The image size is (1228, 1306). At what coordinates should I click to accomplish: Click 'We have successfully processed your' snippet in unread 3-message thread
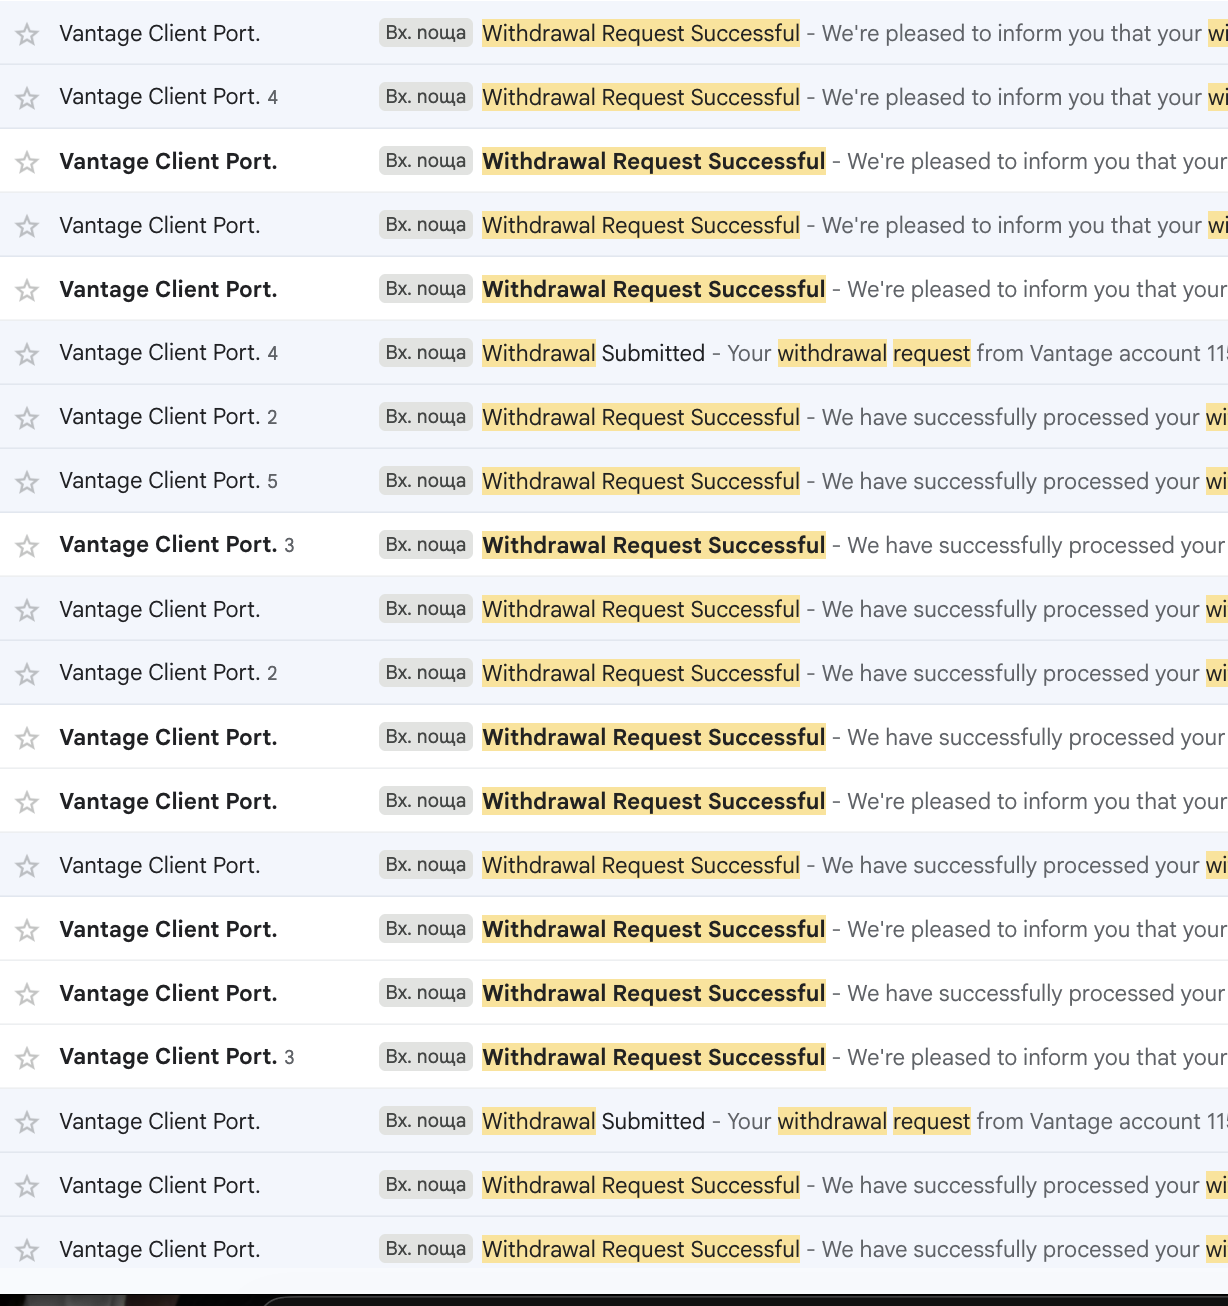[1036, 545]
